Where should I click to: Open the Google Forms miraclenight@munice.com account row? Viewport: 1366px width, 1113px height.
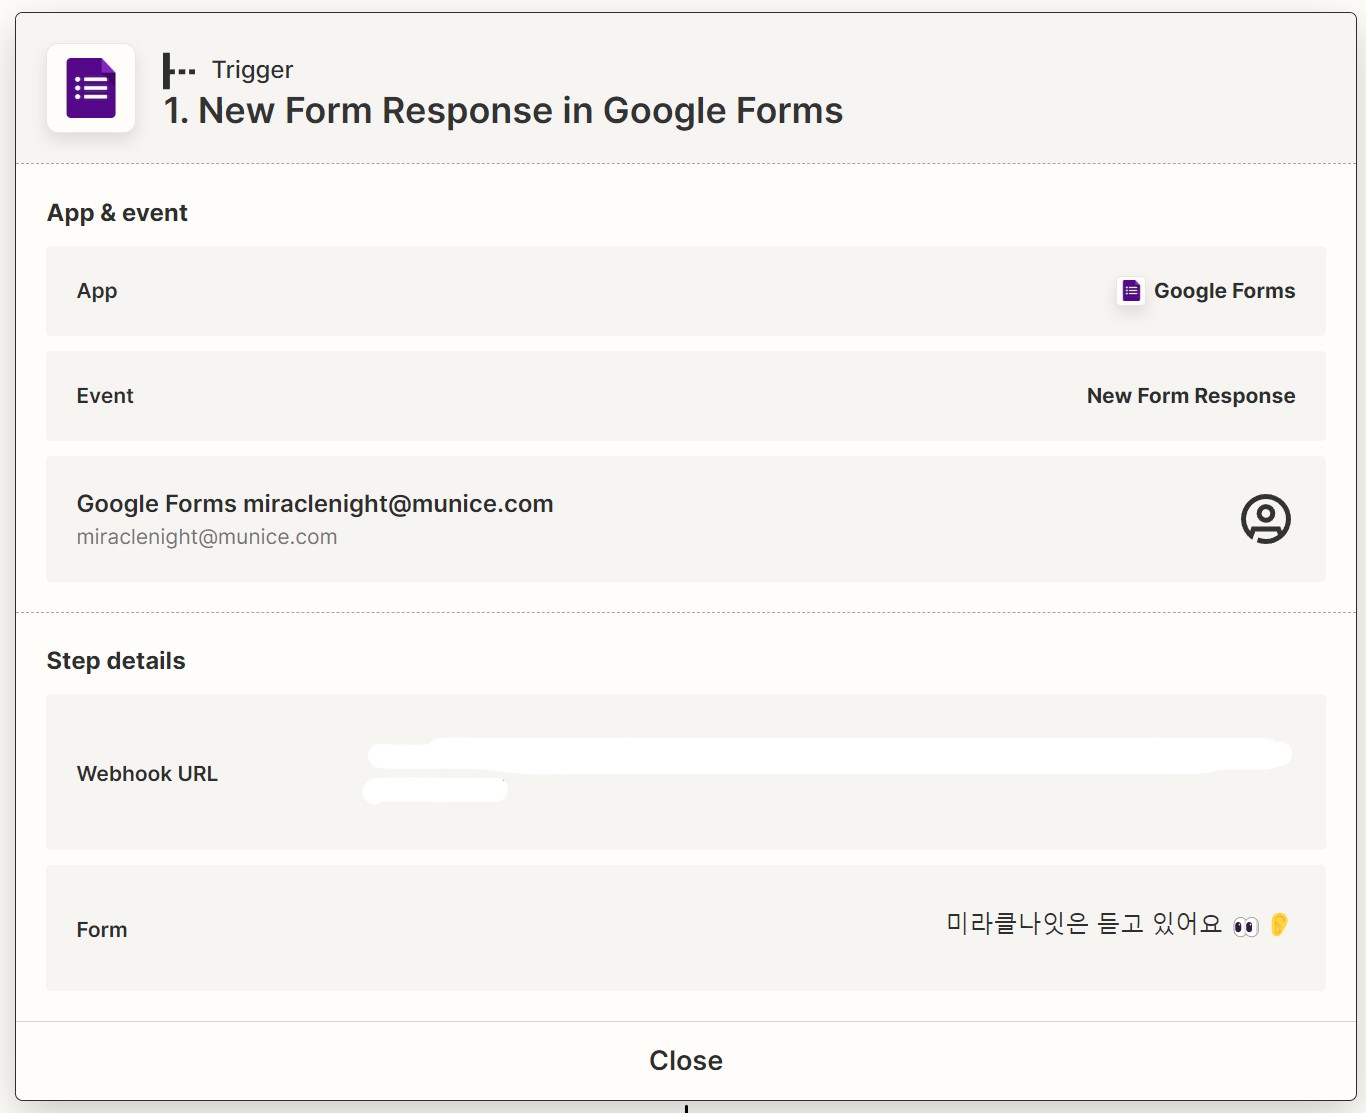pos(685,519)
